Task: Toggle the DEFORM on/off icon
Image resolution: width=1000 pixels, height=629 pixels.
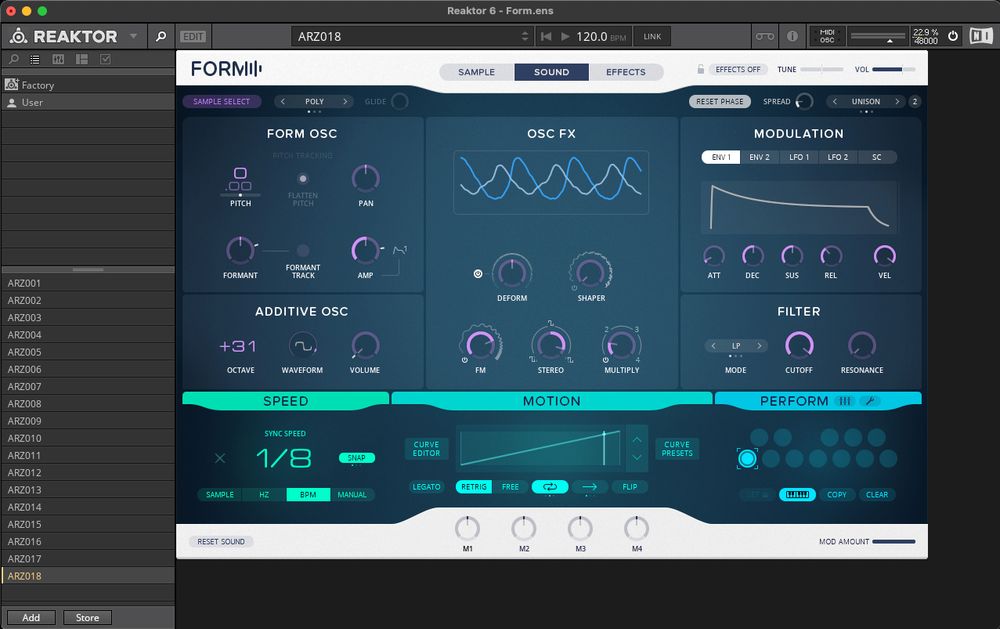Action: click(478, 274)
